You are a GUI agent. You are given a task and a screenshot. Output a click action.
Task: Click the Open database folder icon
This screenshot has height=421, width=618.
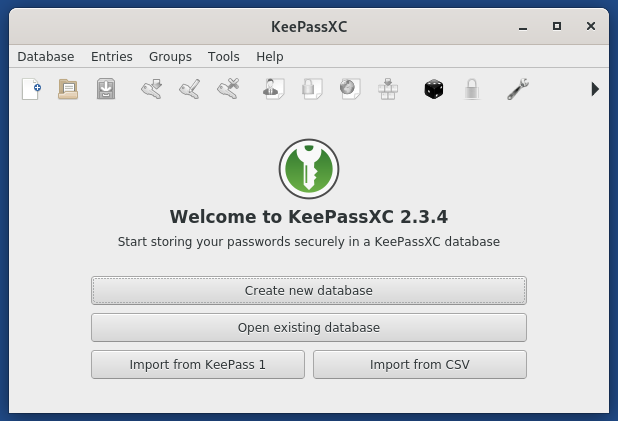[x=68, y=89]
